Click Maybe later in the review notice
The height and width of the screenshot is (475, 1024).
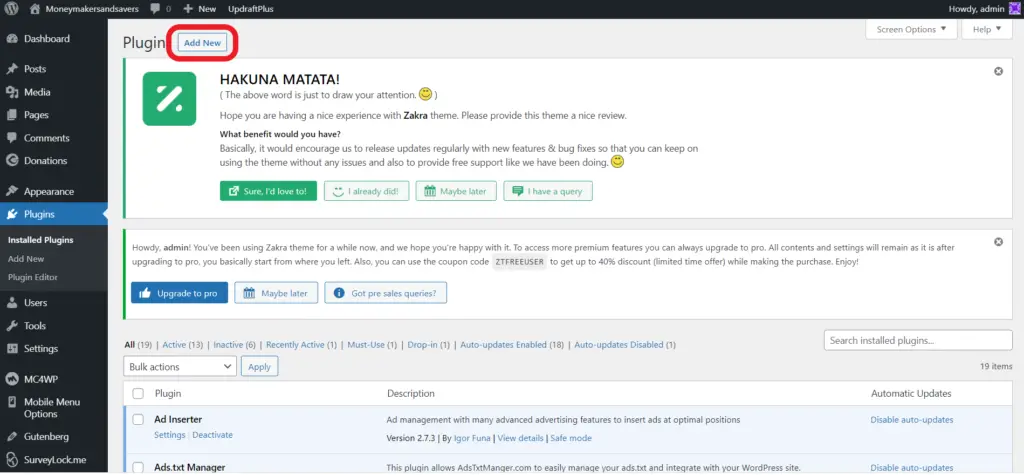[x=456, y=191]
